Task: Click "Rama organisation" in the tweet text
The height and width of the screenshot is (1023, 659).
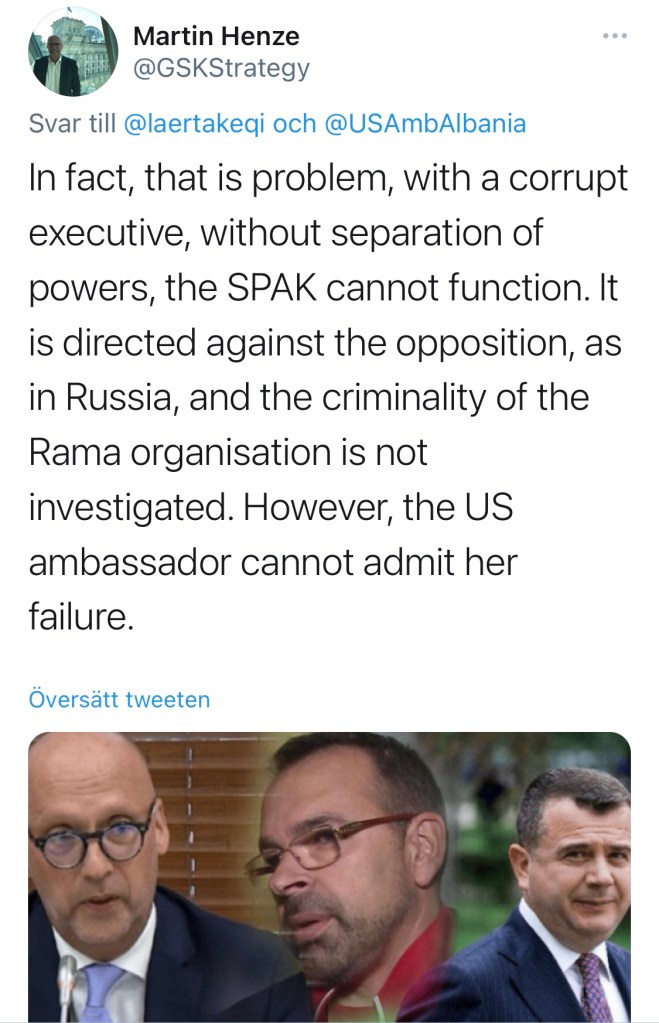Action: pyautogui.click(x=174, y=452)
